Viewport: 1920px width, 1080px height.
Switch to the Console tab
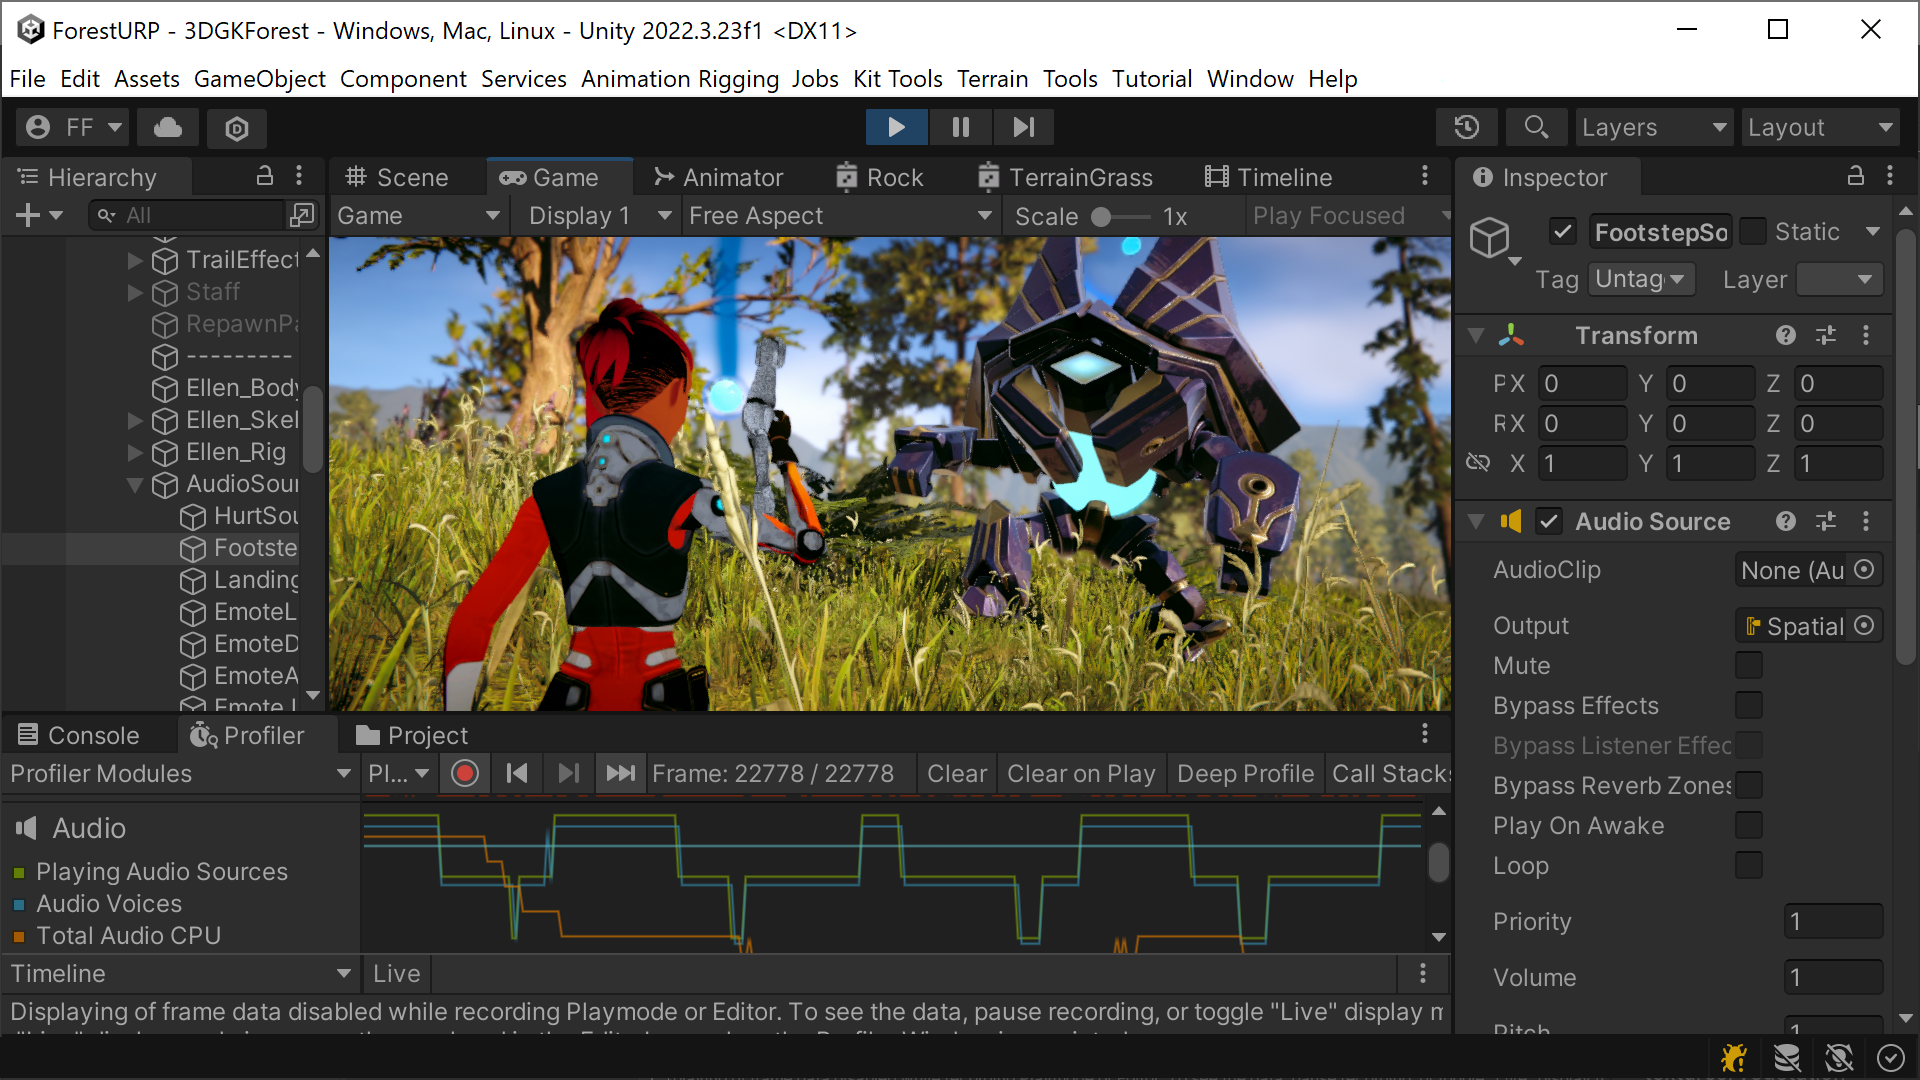click(x=79, y=735)
